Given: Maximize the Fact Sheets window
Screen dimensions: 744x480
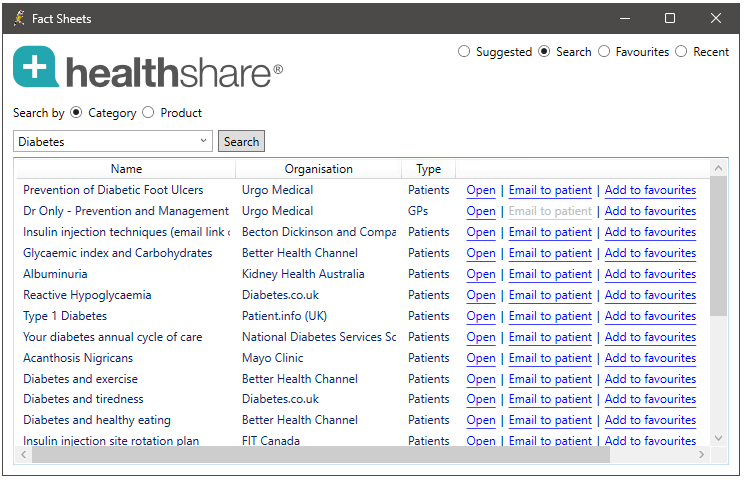Looking at the screenshot, I should 670,18.
